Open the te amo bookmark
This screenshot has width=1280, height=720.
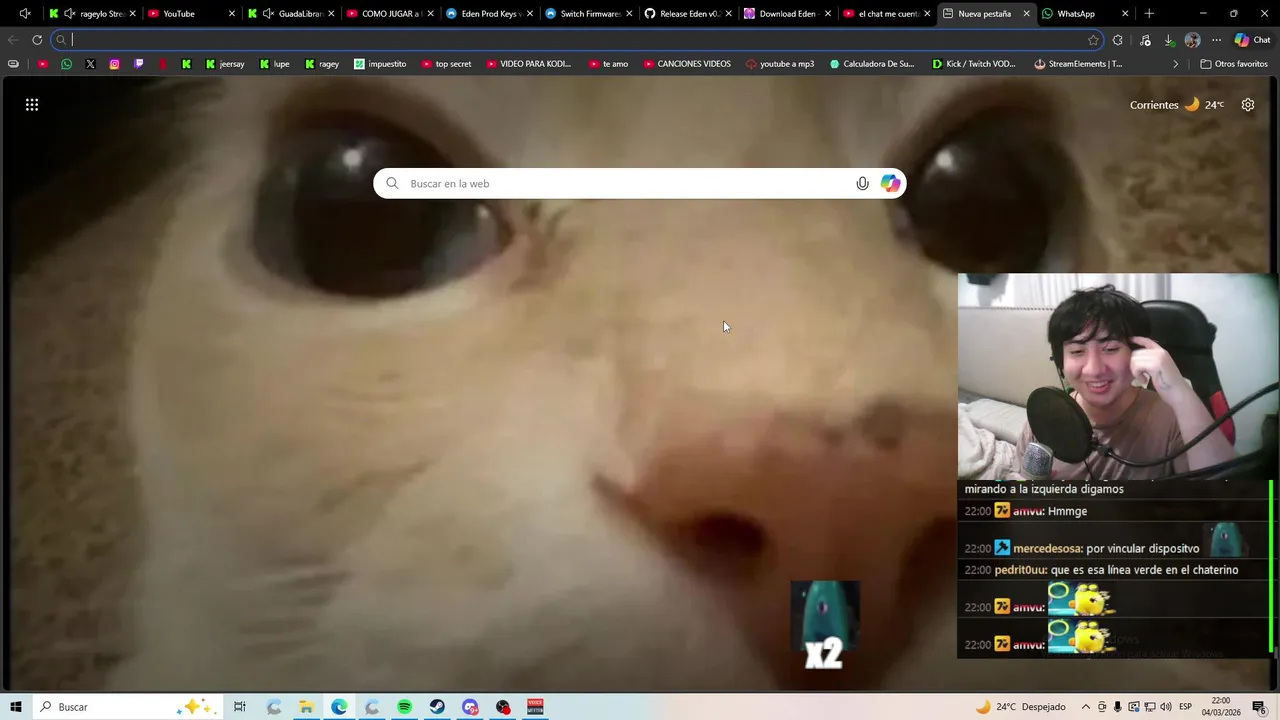[x=608, y=64]
